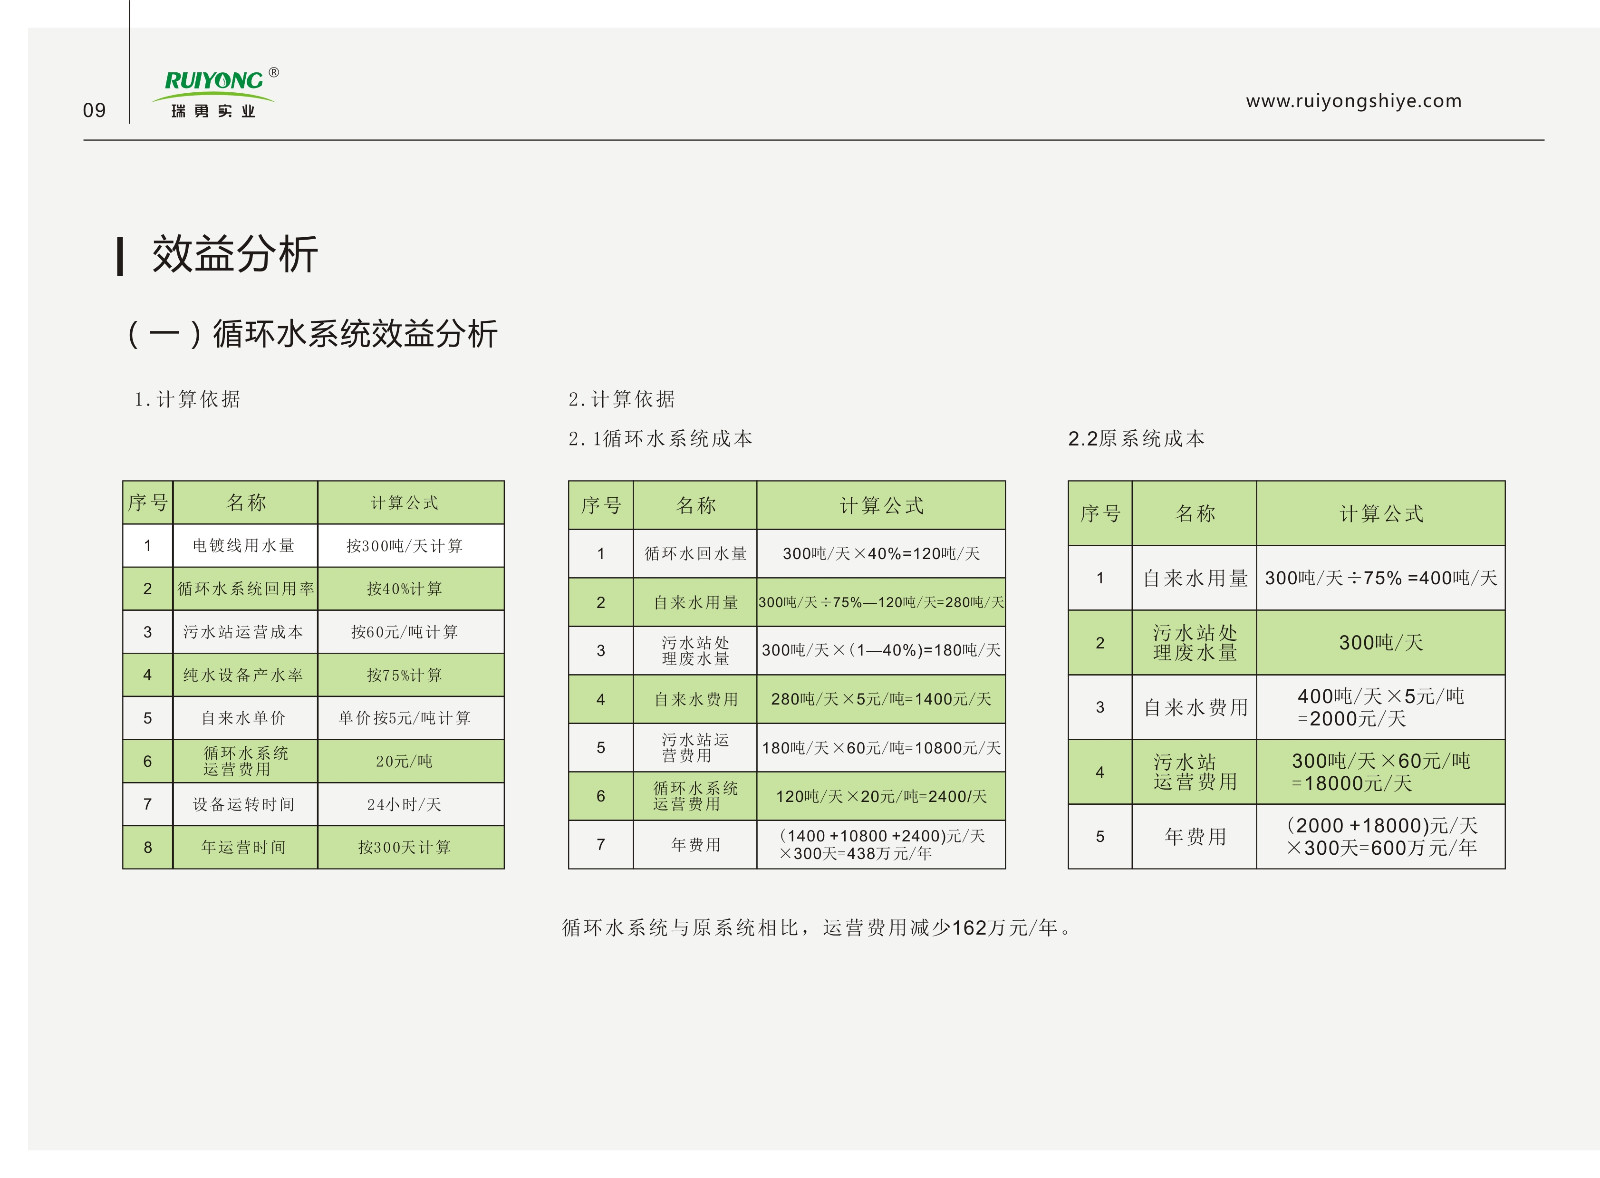Select the 按60元/吨计算 cell
This screenshot has width=1600, height=1178.
[x=411, y=632]
